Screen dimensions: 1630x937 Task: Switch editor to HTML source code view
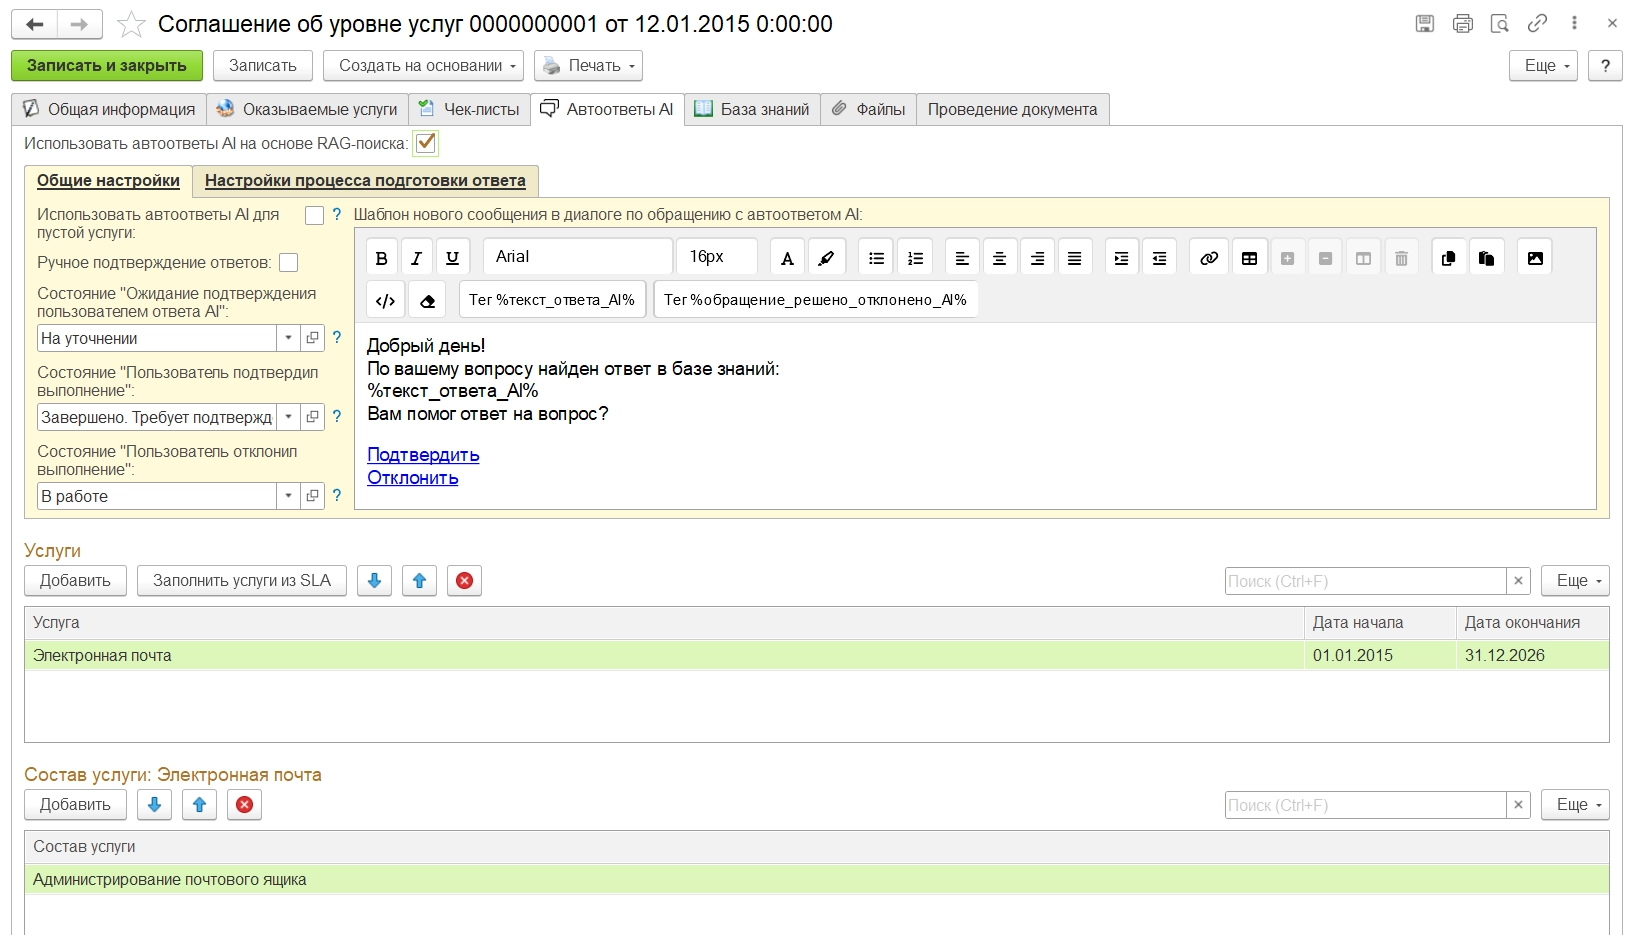(385, 300)
